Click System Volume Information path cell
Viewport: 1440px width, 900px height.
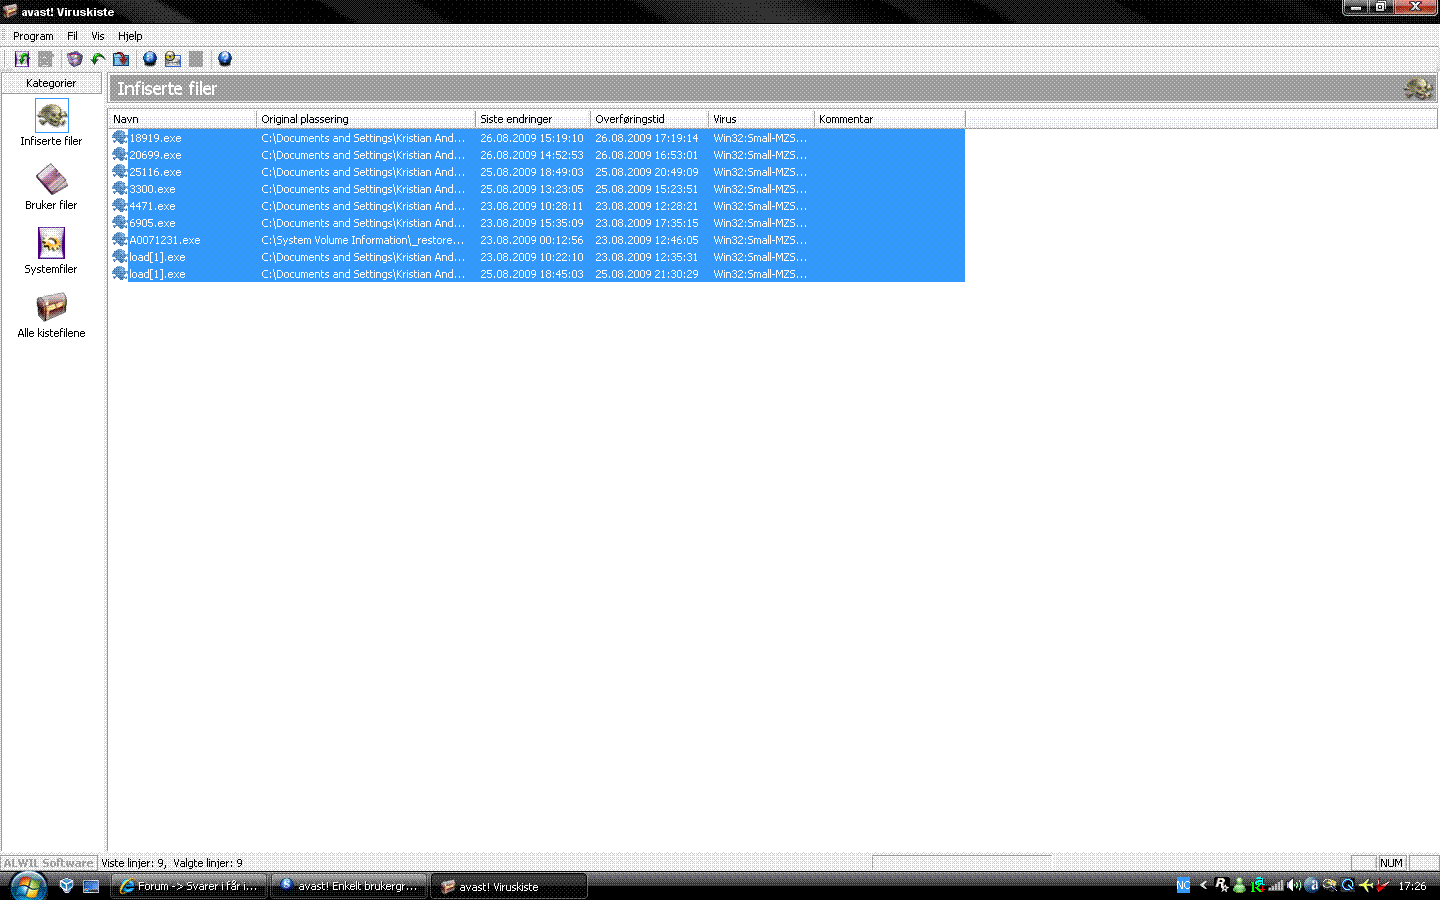[363, 240]
